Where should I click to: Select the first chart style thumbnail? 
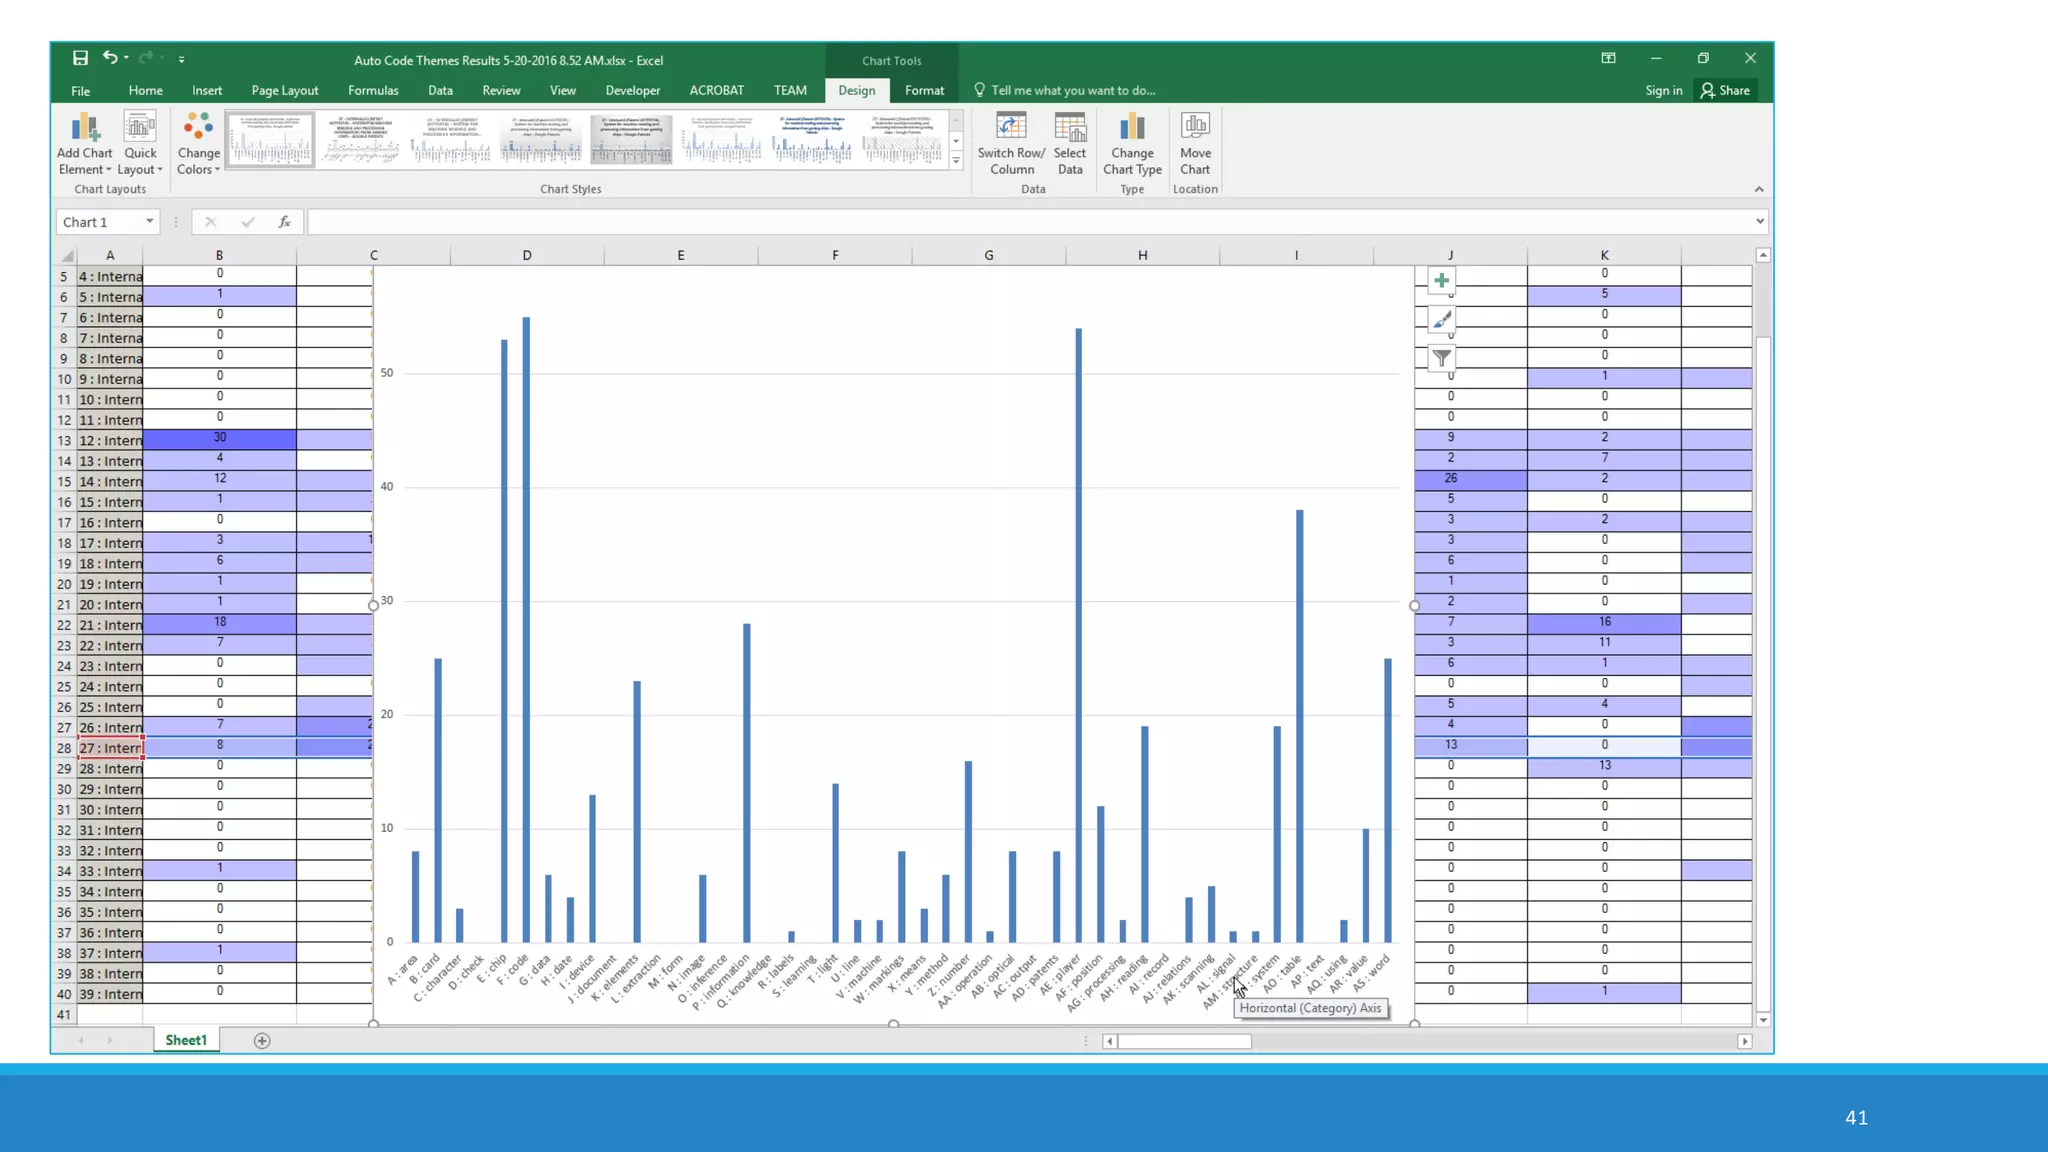pyautogui.click(x=271, y=139)
